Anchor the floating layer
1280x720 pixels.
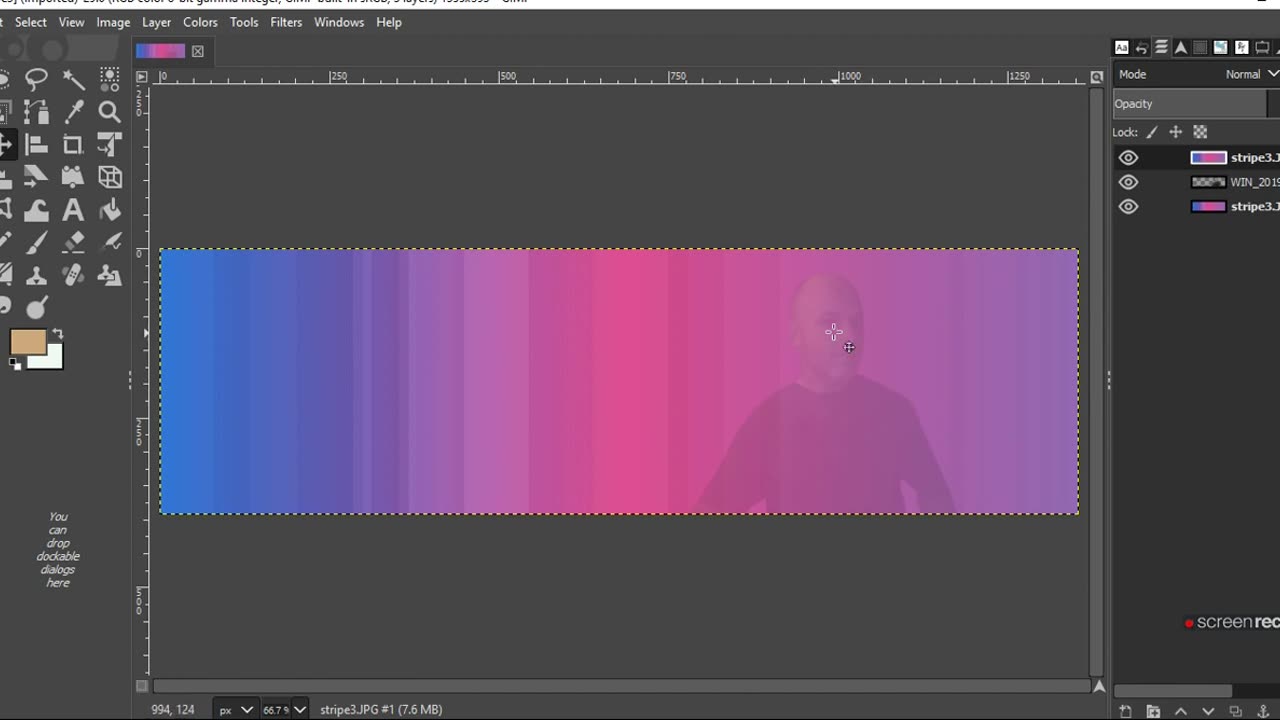coord(1263,711)
